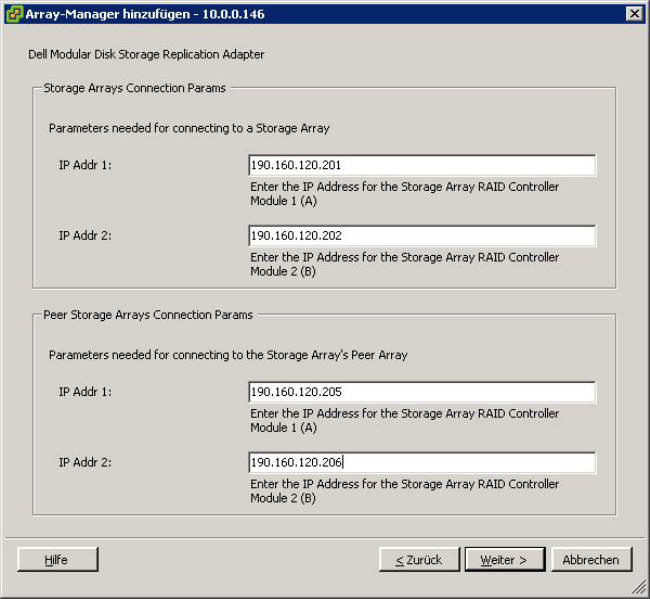Proceed by clicking the Weiter button
The image size is (650, 599).
click(504, 560)
